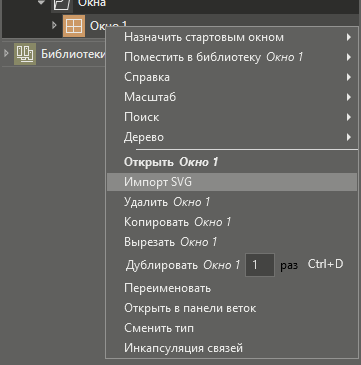Open the Поиск submenu
Image resolution: width=361 pixels, height=365 pixels.
(x=232, y=117)
